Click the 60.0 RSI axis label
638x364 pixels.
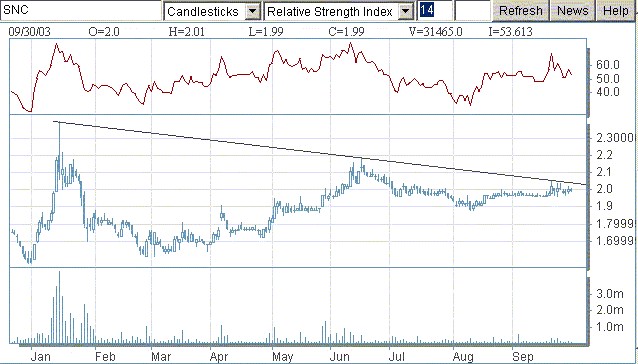pos(607,65)
